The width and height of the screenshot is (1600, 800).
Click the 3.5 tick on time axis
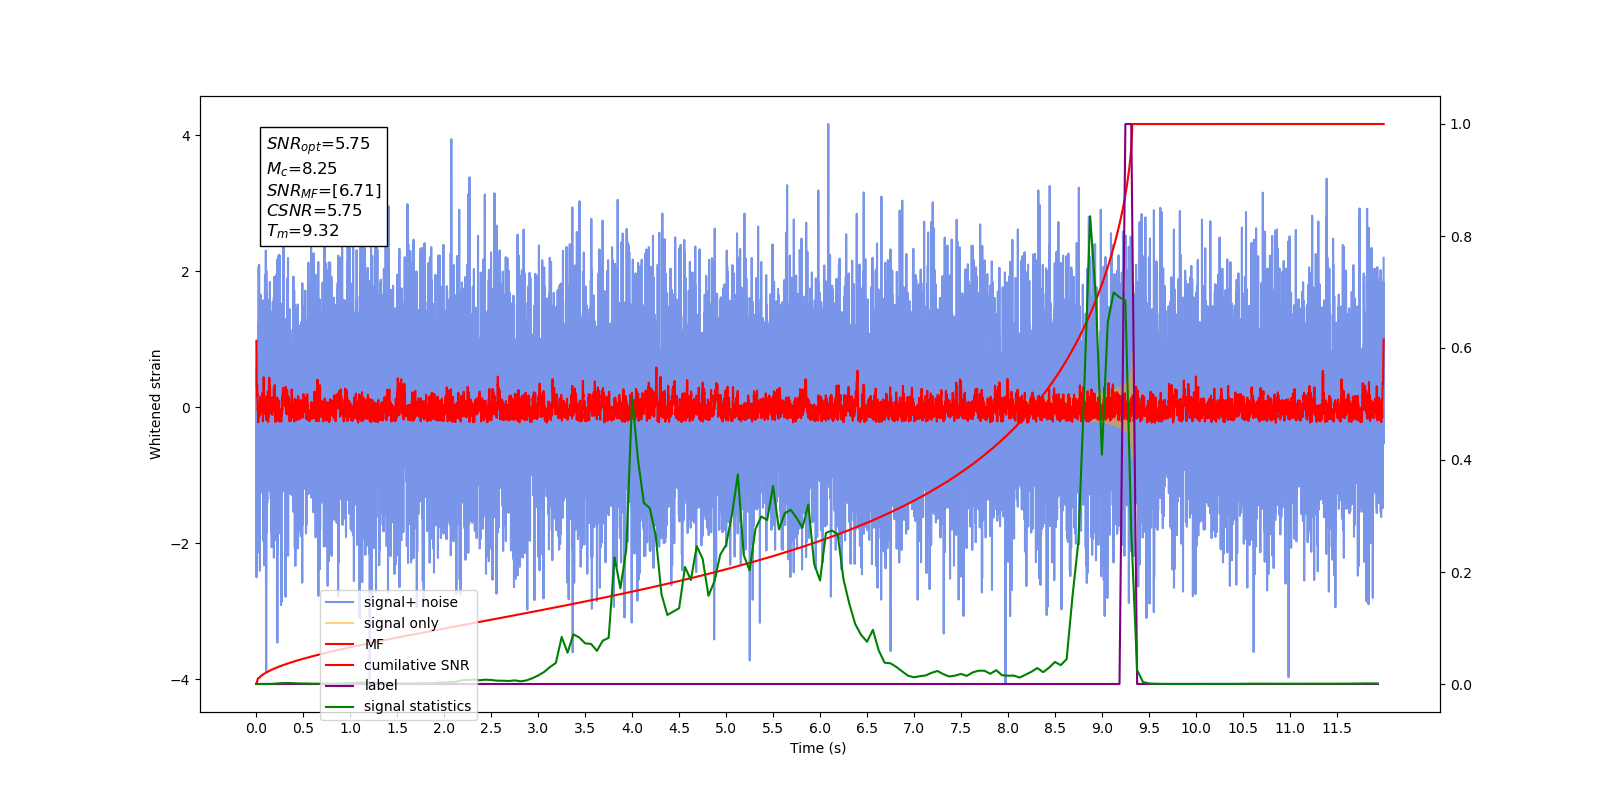click(585, 728)
